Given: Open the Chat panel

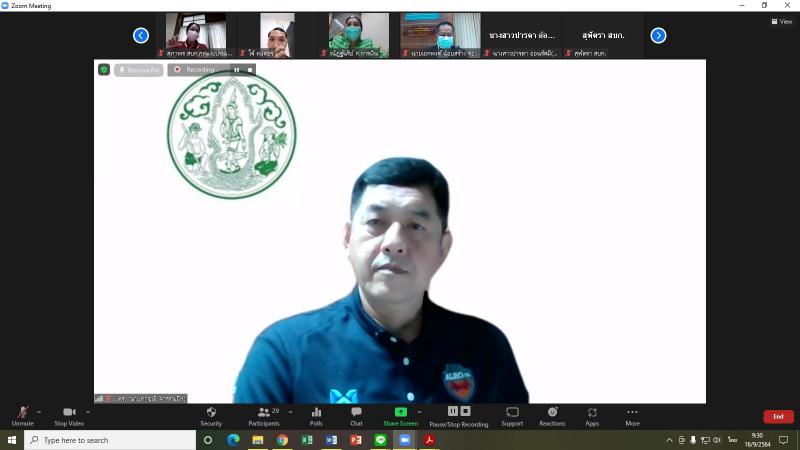Looking at the screenshot, I should click(356, 416).
